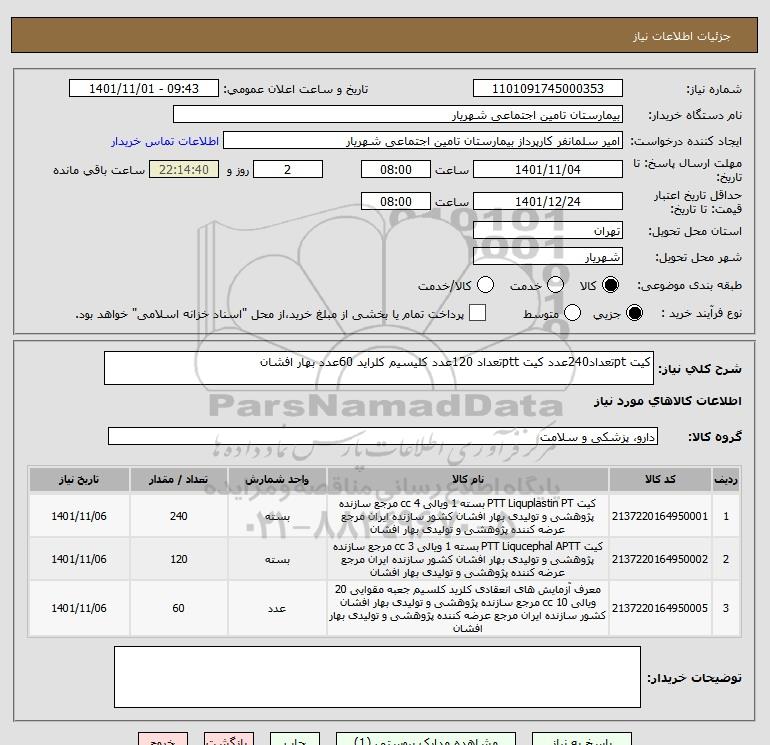Click the unit cell بسته in row 1
The width and height of the screenshot is (770, 745).
pyautogui.click(x=277, y=516)
